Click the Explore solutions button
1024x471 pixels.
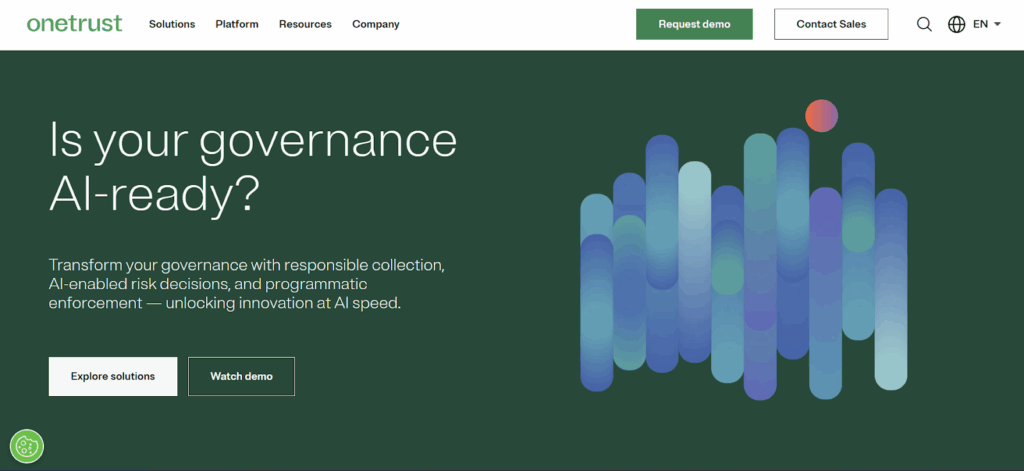pyautogui.click(x=113, y=376)
